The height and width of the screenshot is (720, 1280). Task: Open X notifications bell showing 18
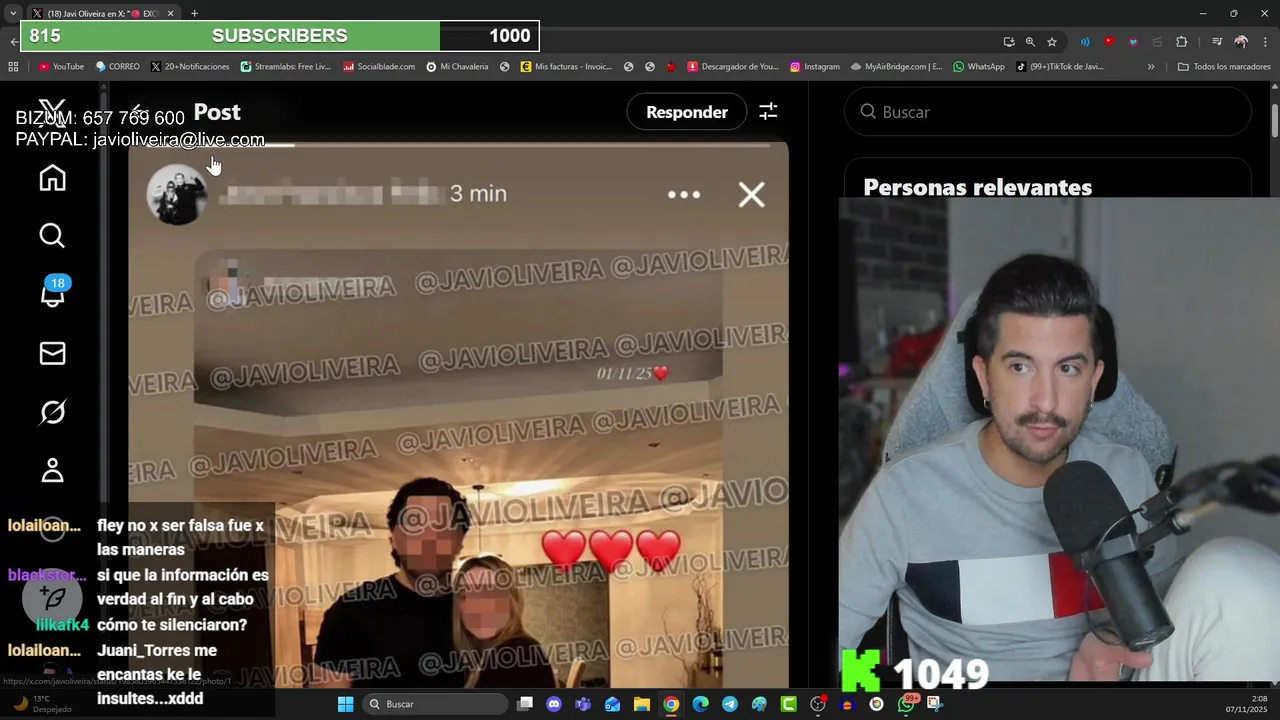point(52,294)
